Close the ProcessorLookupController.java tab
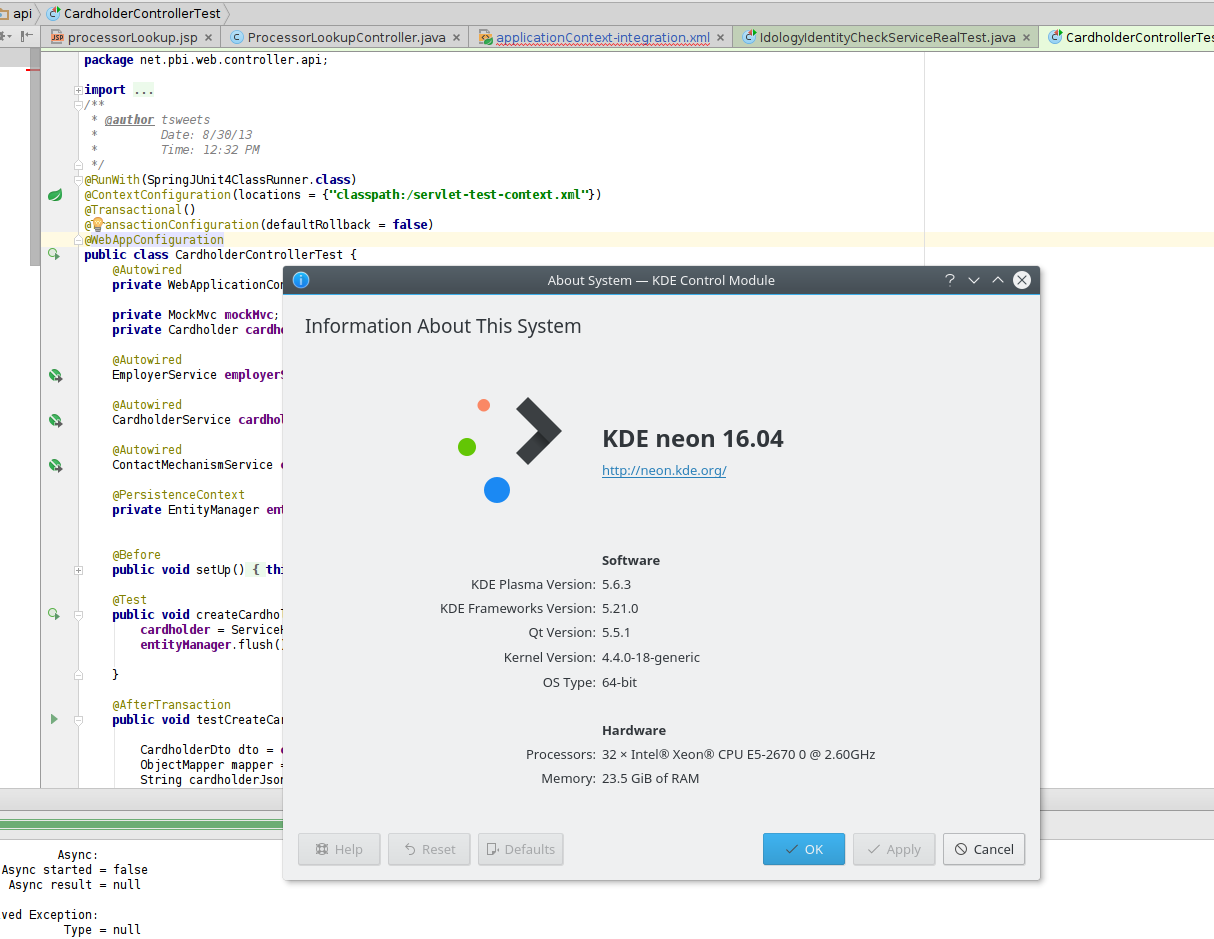1214x939 pixels. pos(456,38)
